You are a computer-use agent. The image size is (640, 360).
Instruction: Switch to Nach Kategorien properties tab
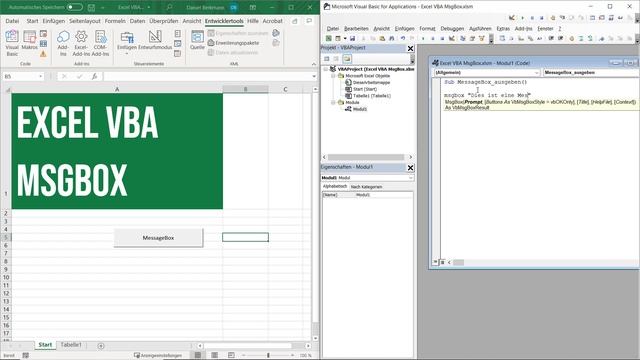tap(366, 187)
